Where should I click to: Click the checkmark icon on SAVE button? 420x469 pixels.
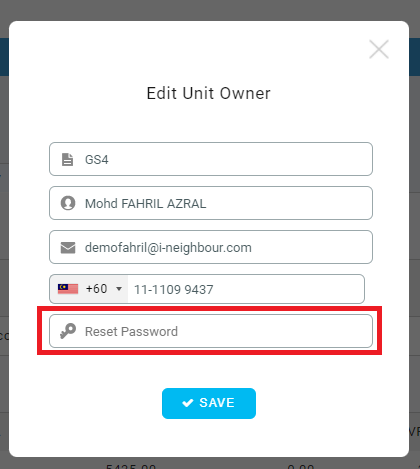click(188, 403)
